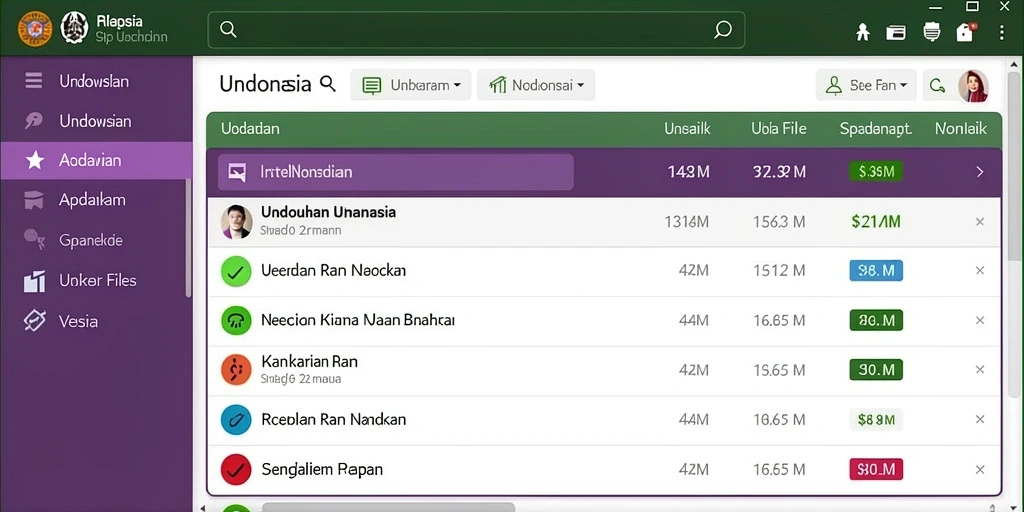Image resolution: width=1024 pixels, height=512 pixels.
Task: Click the magnifier icon in the search bar
Action: coord(228,29)
